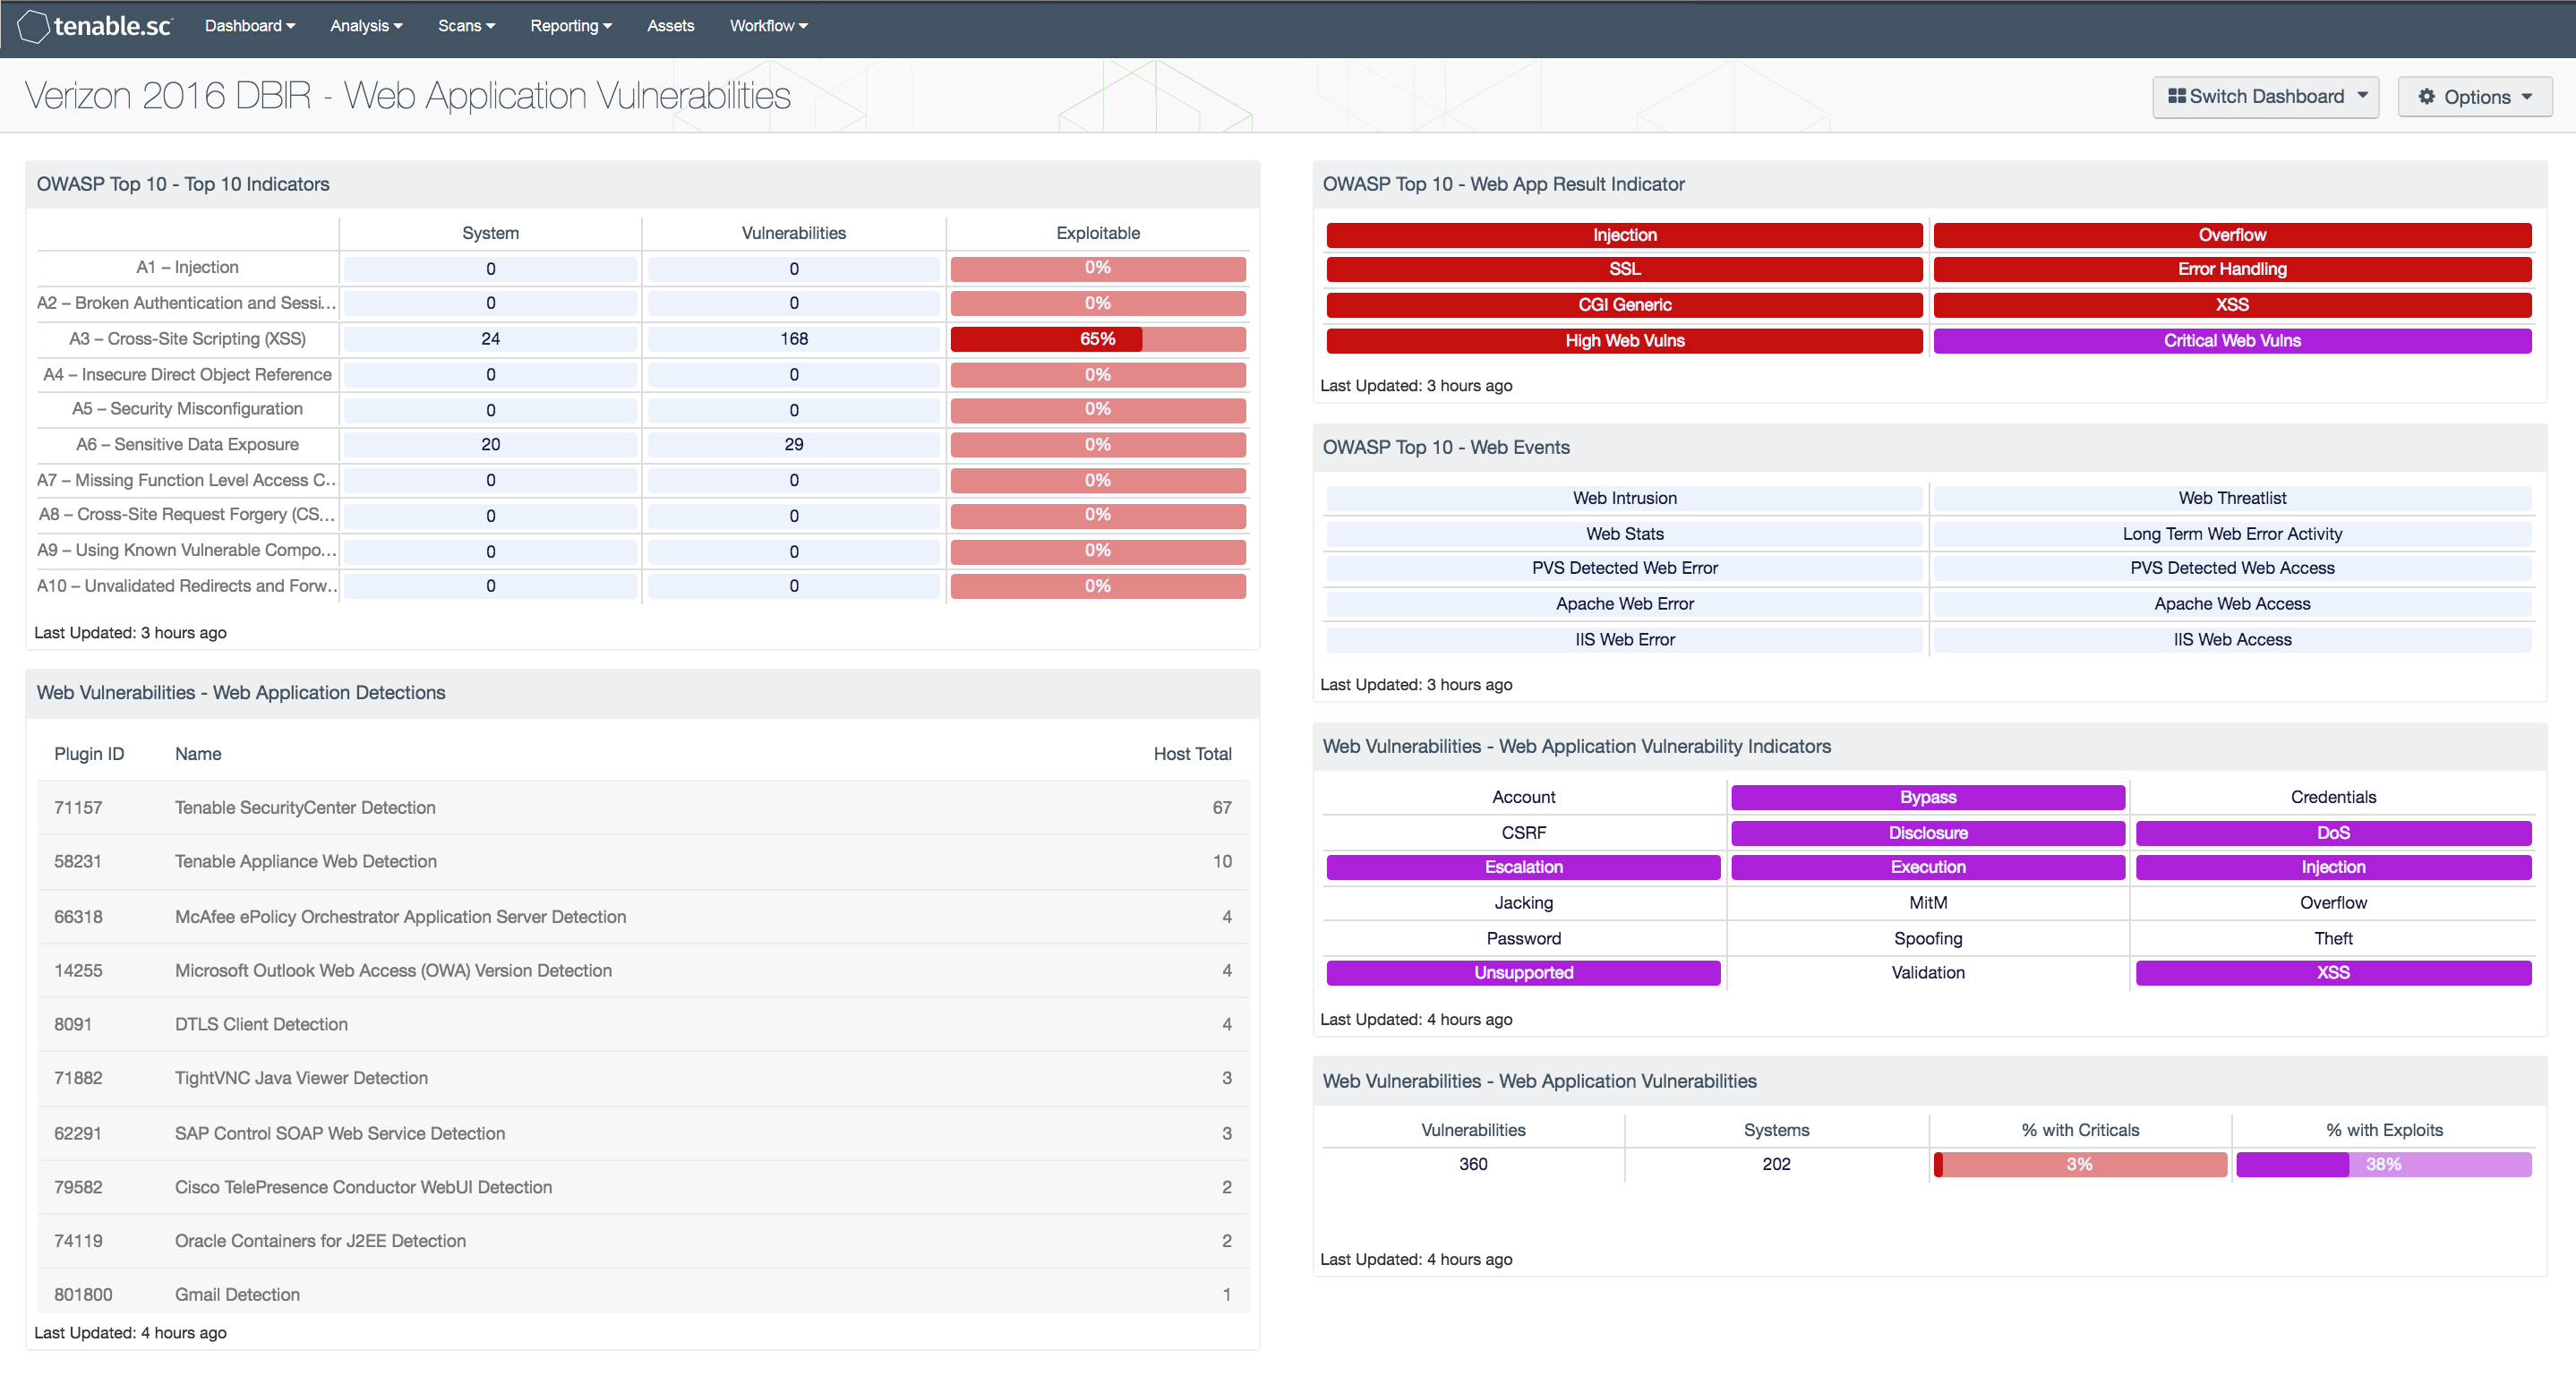Click IIS Web Access cell
This screenshot has width=2576, height=1393.
point(2232,640)
